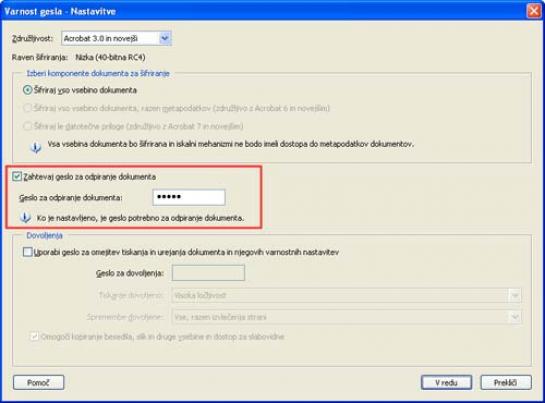Image resolution: width=545 pixels, height=403 pixels.
Task: Expand the 'Spremembe dovoljene' dropdown
Action: (515, 317)
